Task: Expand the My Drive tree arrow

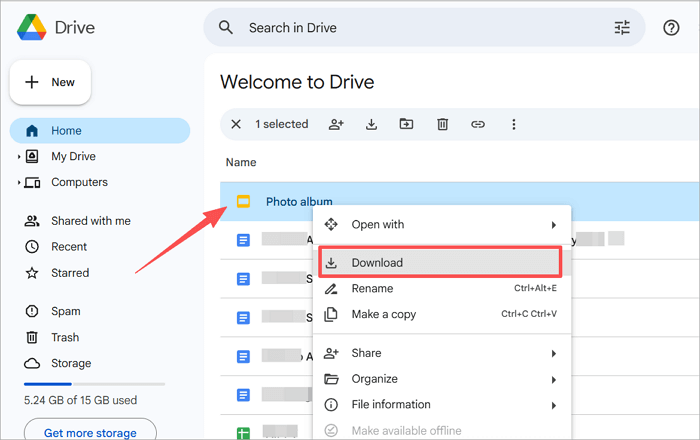Action: (x=19, y=157)
